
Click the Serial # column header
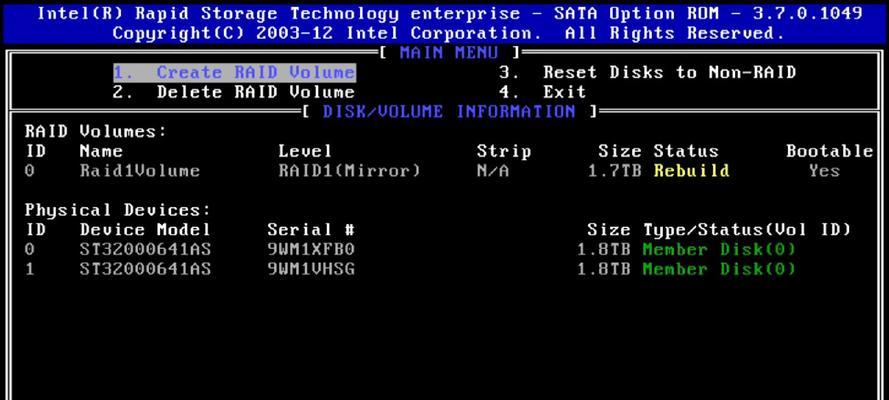[x=311, y=230]
